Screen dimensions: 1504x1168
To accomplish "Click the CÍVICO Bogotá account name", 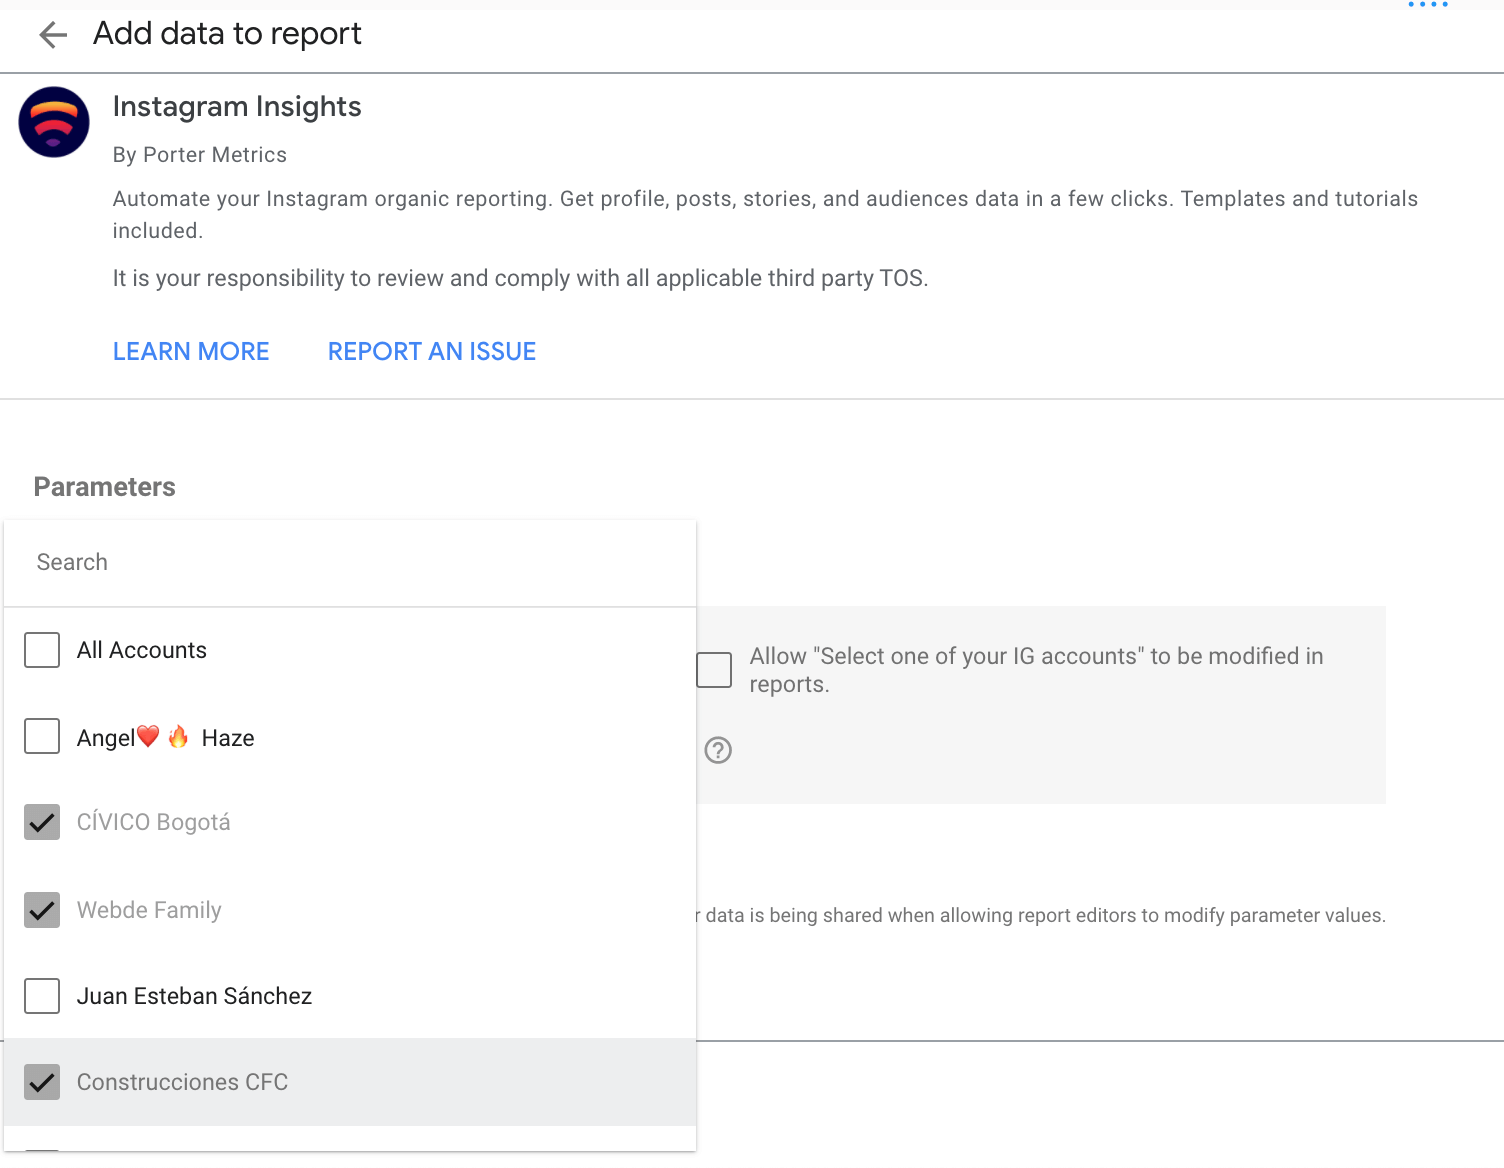I will pos(154,822).
